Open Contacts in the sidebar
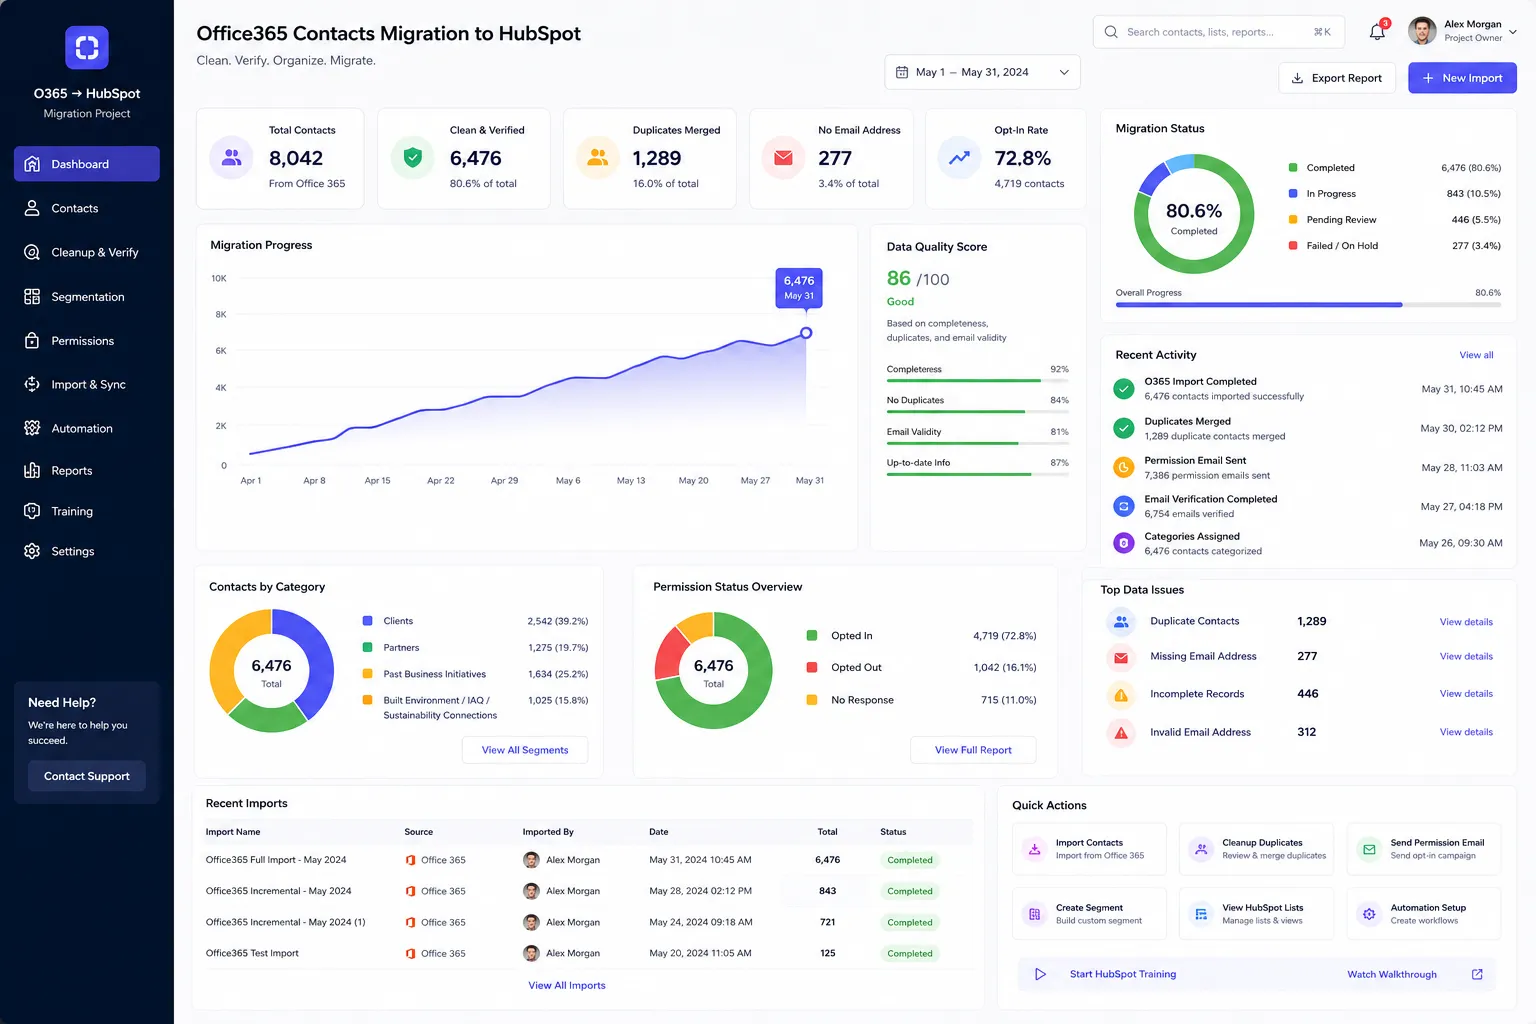The width and height of the screenshot is (1536, 1024). (x=87, y=208)
